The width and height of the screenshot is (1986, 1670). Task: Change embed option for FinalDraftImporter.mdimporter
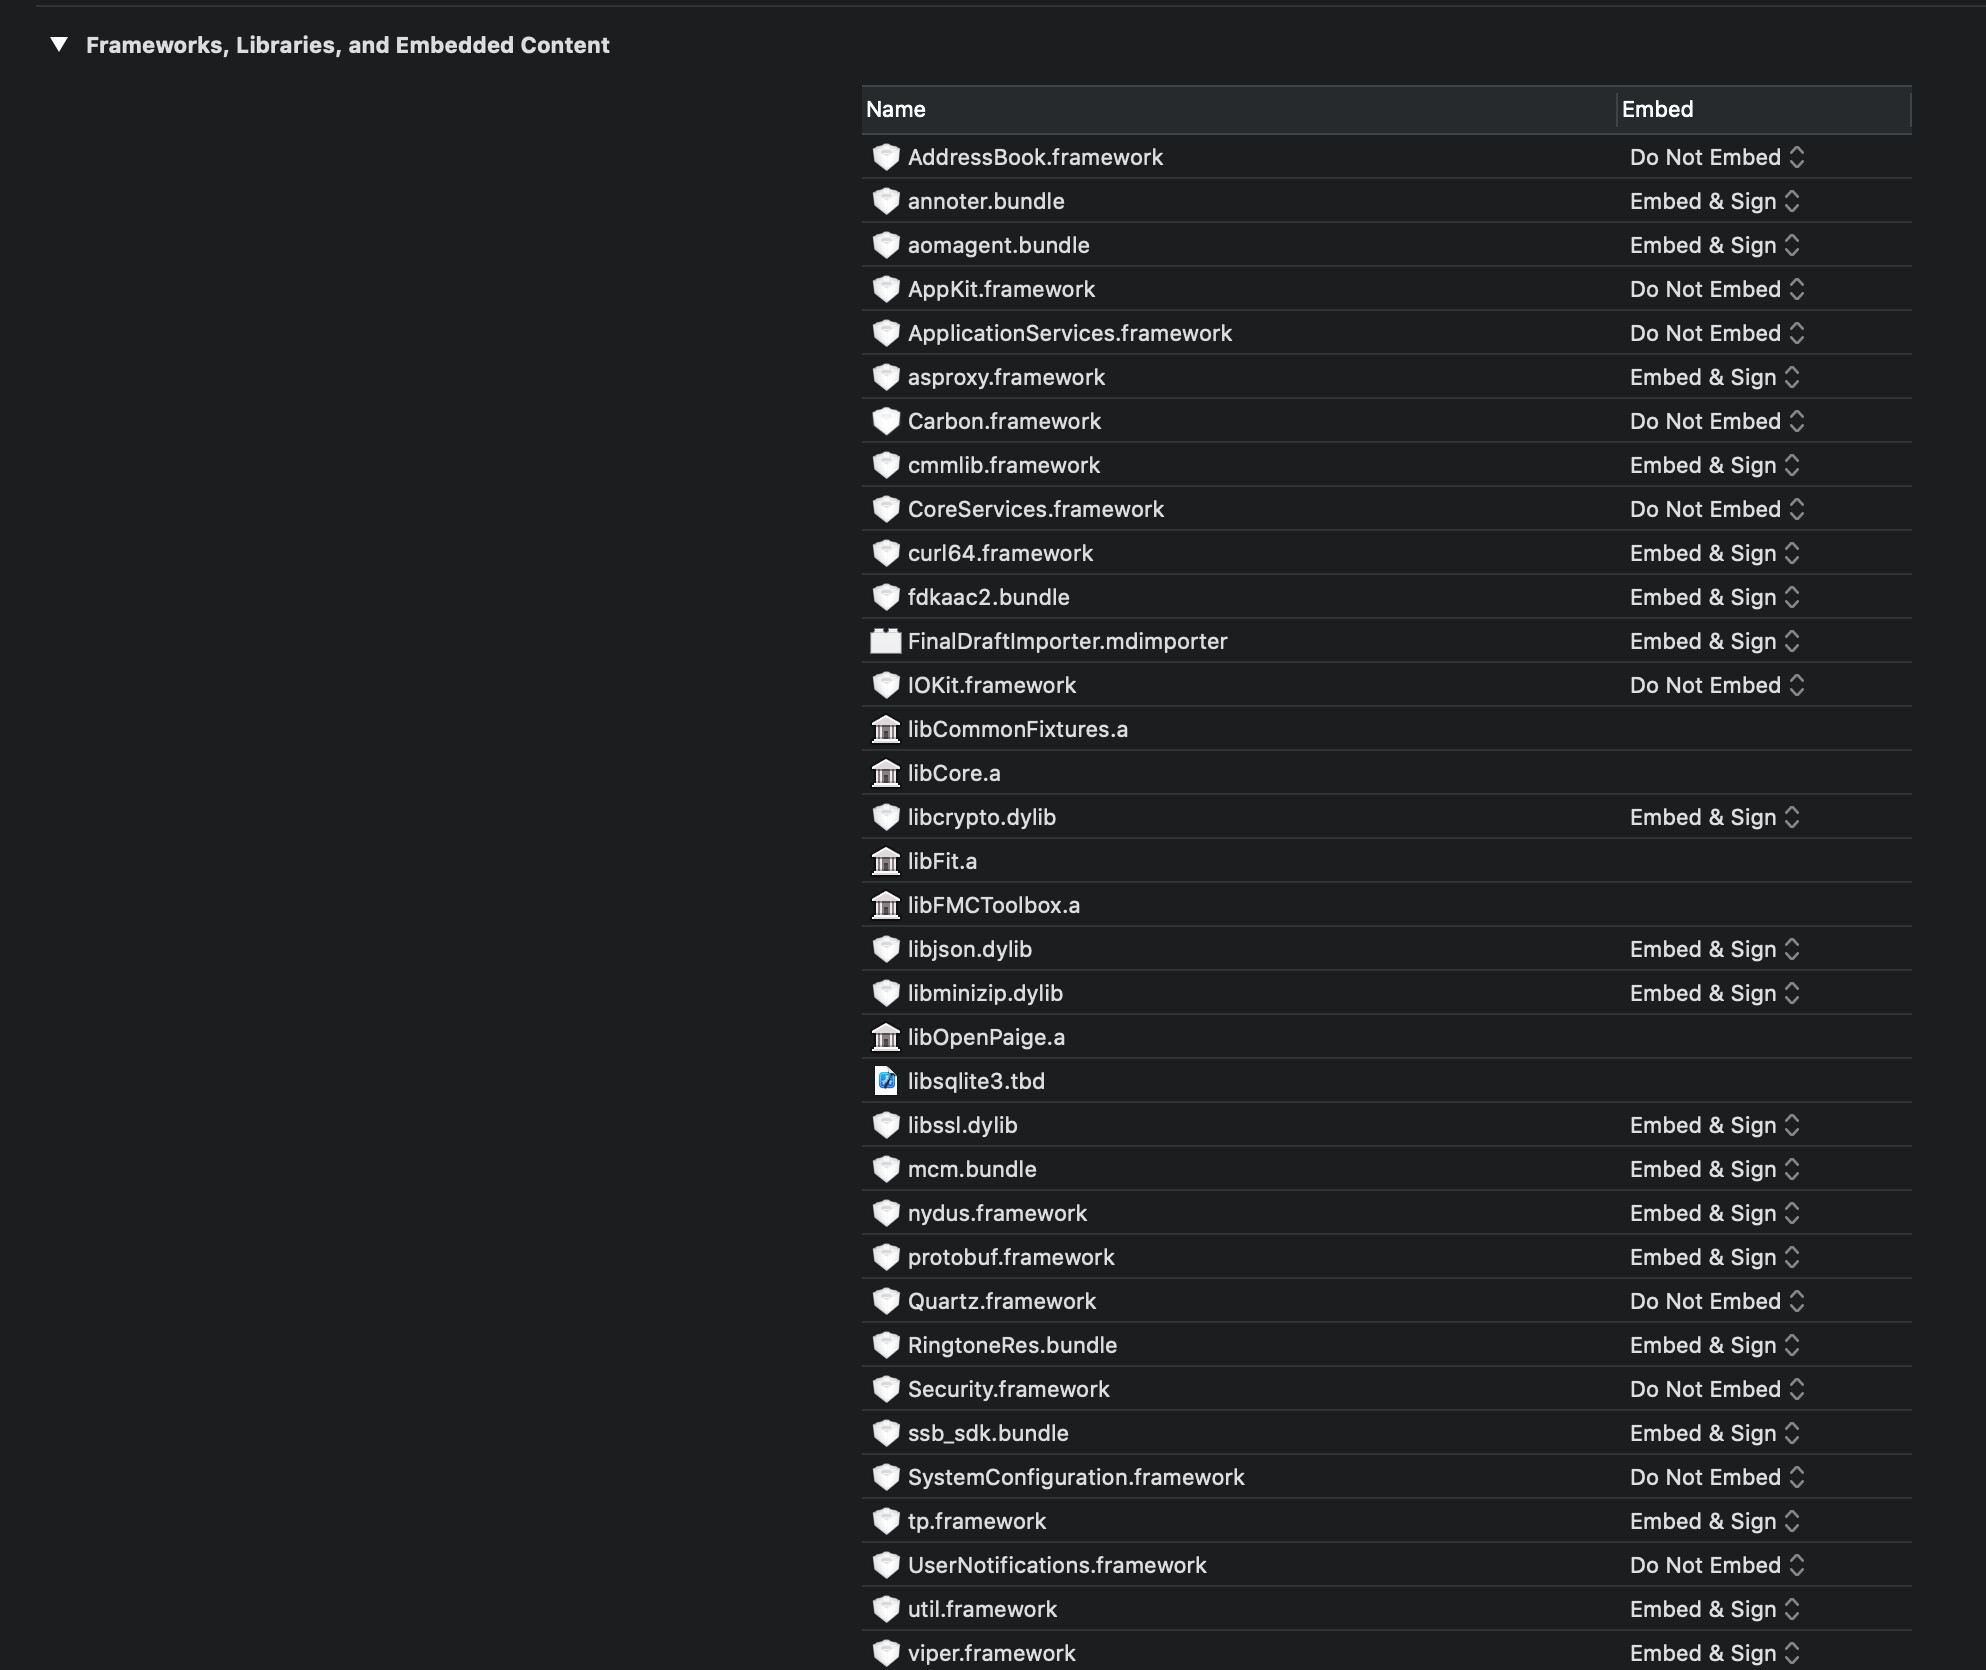coord(1715,641)
